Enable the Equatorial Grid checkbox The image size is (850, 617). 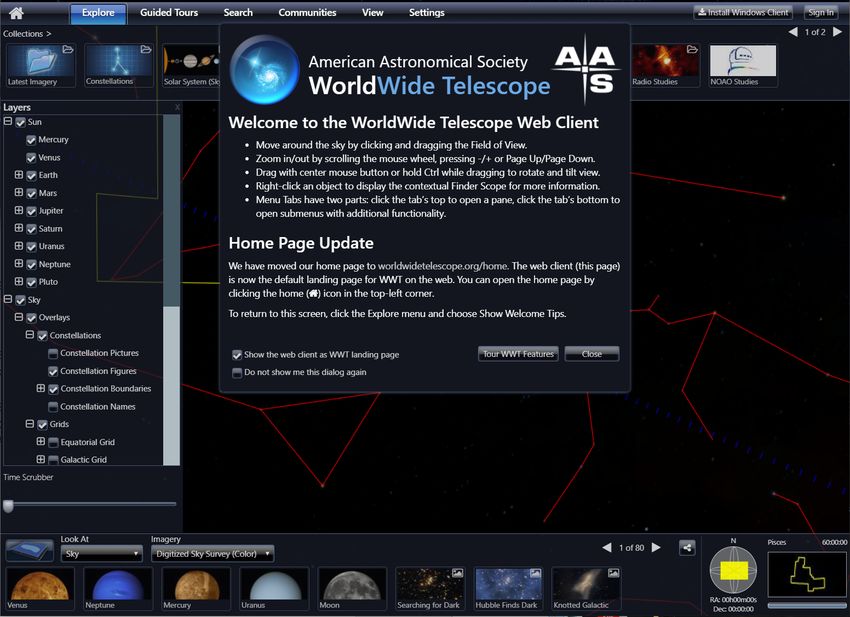tap(53, 442)
